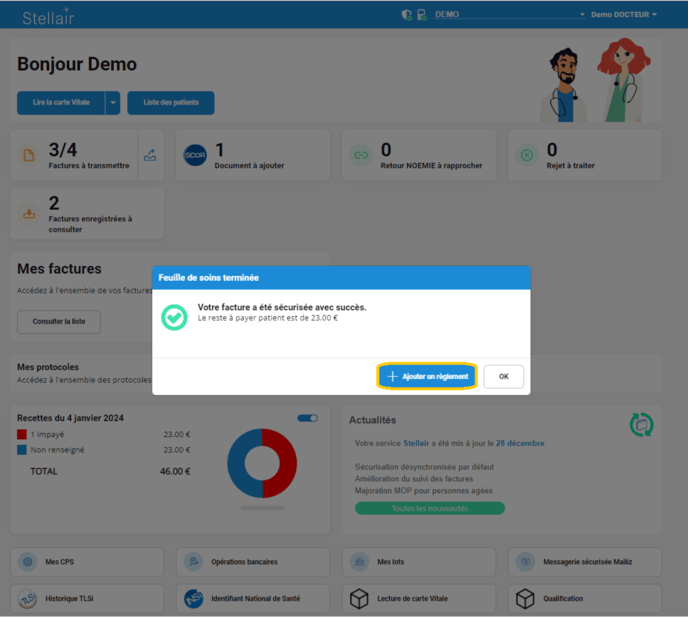
Task: Toggle the Recettes chart switch
Action: [307, 418]
